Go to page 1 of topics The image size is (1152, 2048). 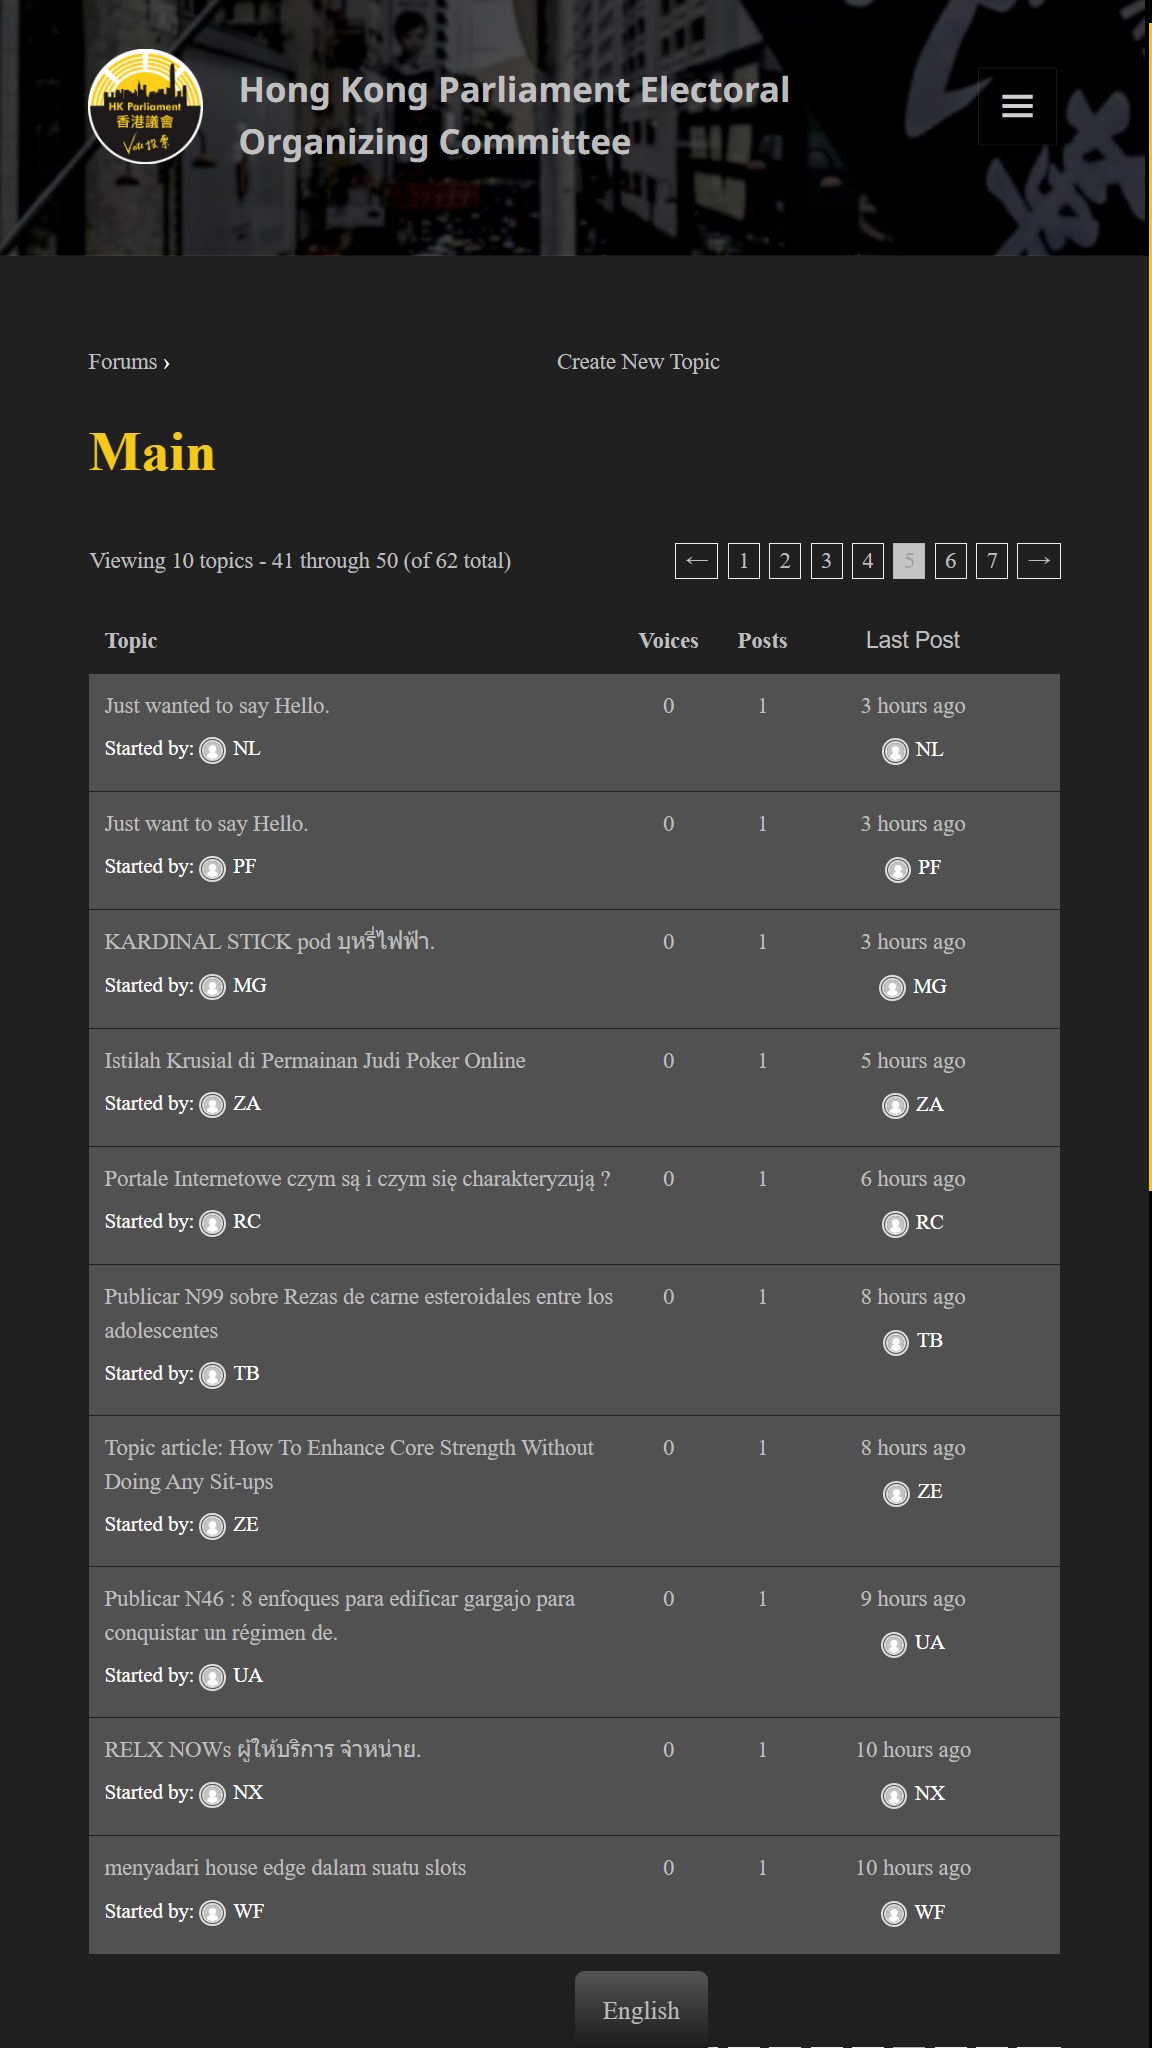coord(744,561)
